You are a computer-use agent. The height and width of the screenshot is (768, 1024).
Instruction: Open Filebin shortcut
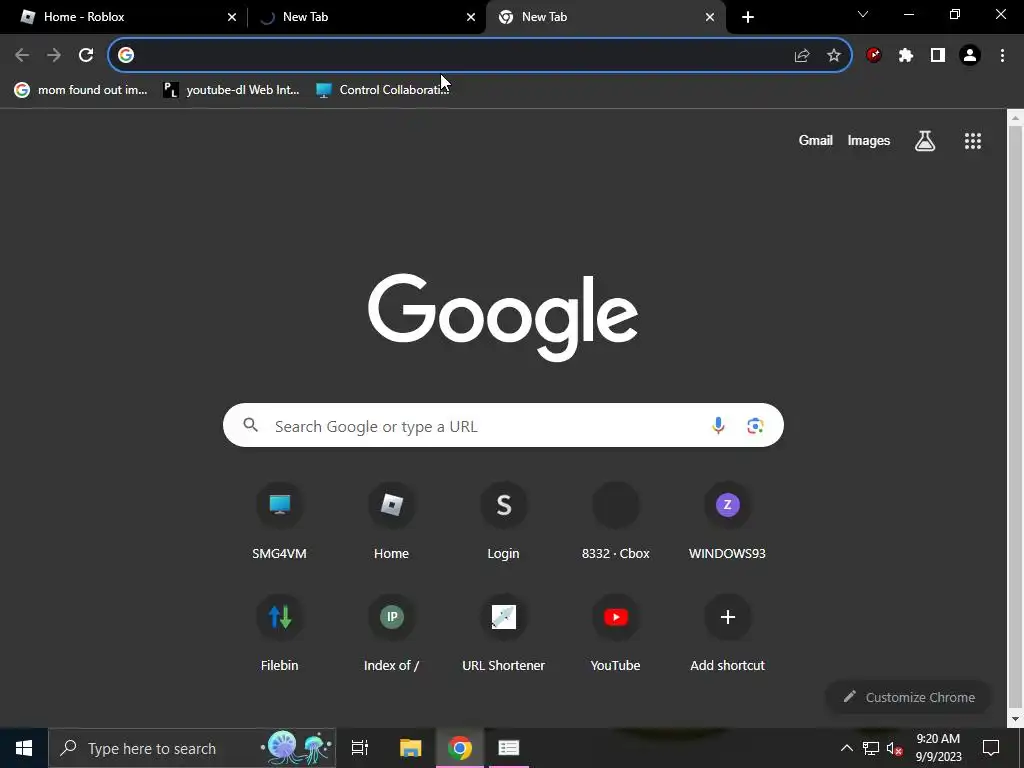[280, 633]
